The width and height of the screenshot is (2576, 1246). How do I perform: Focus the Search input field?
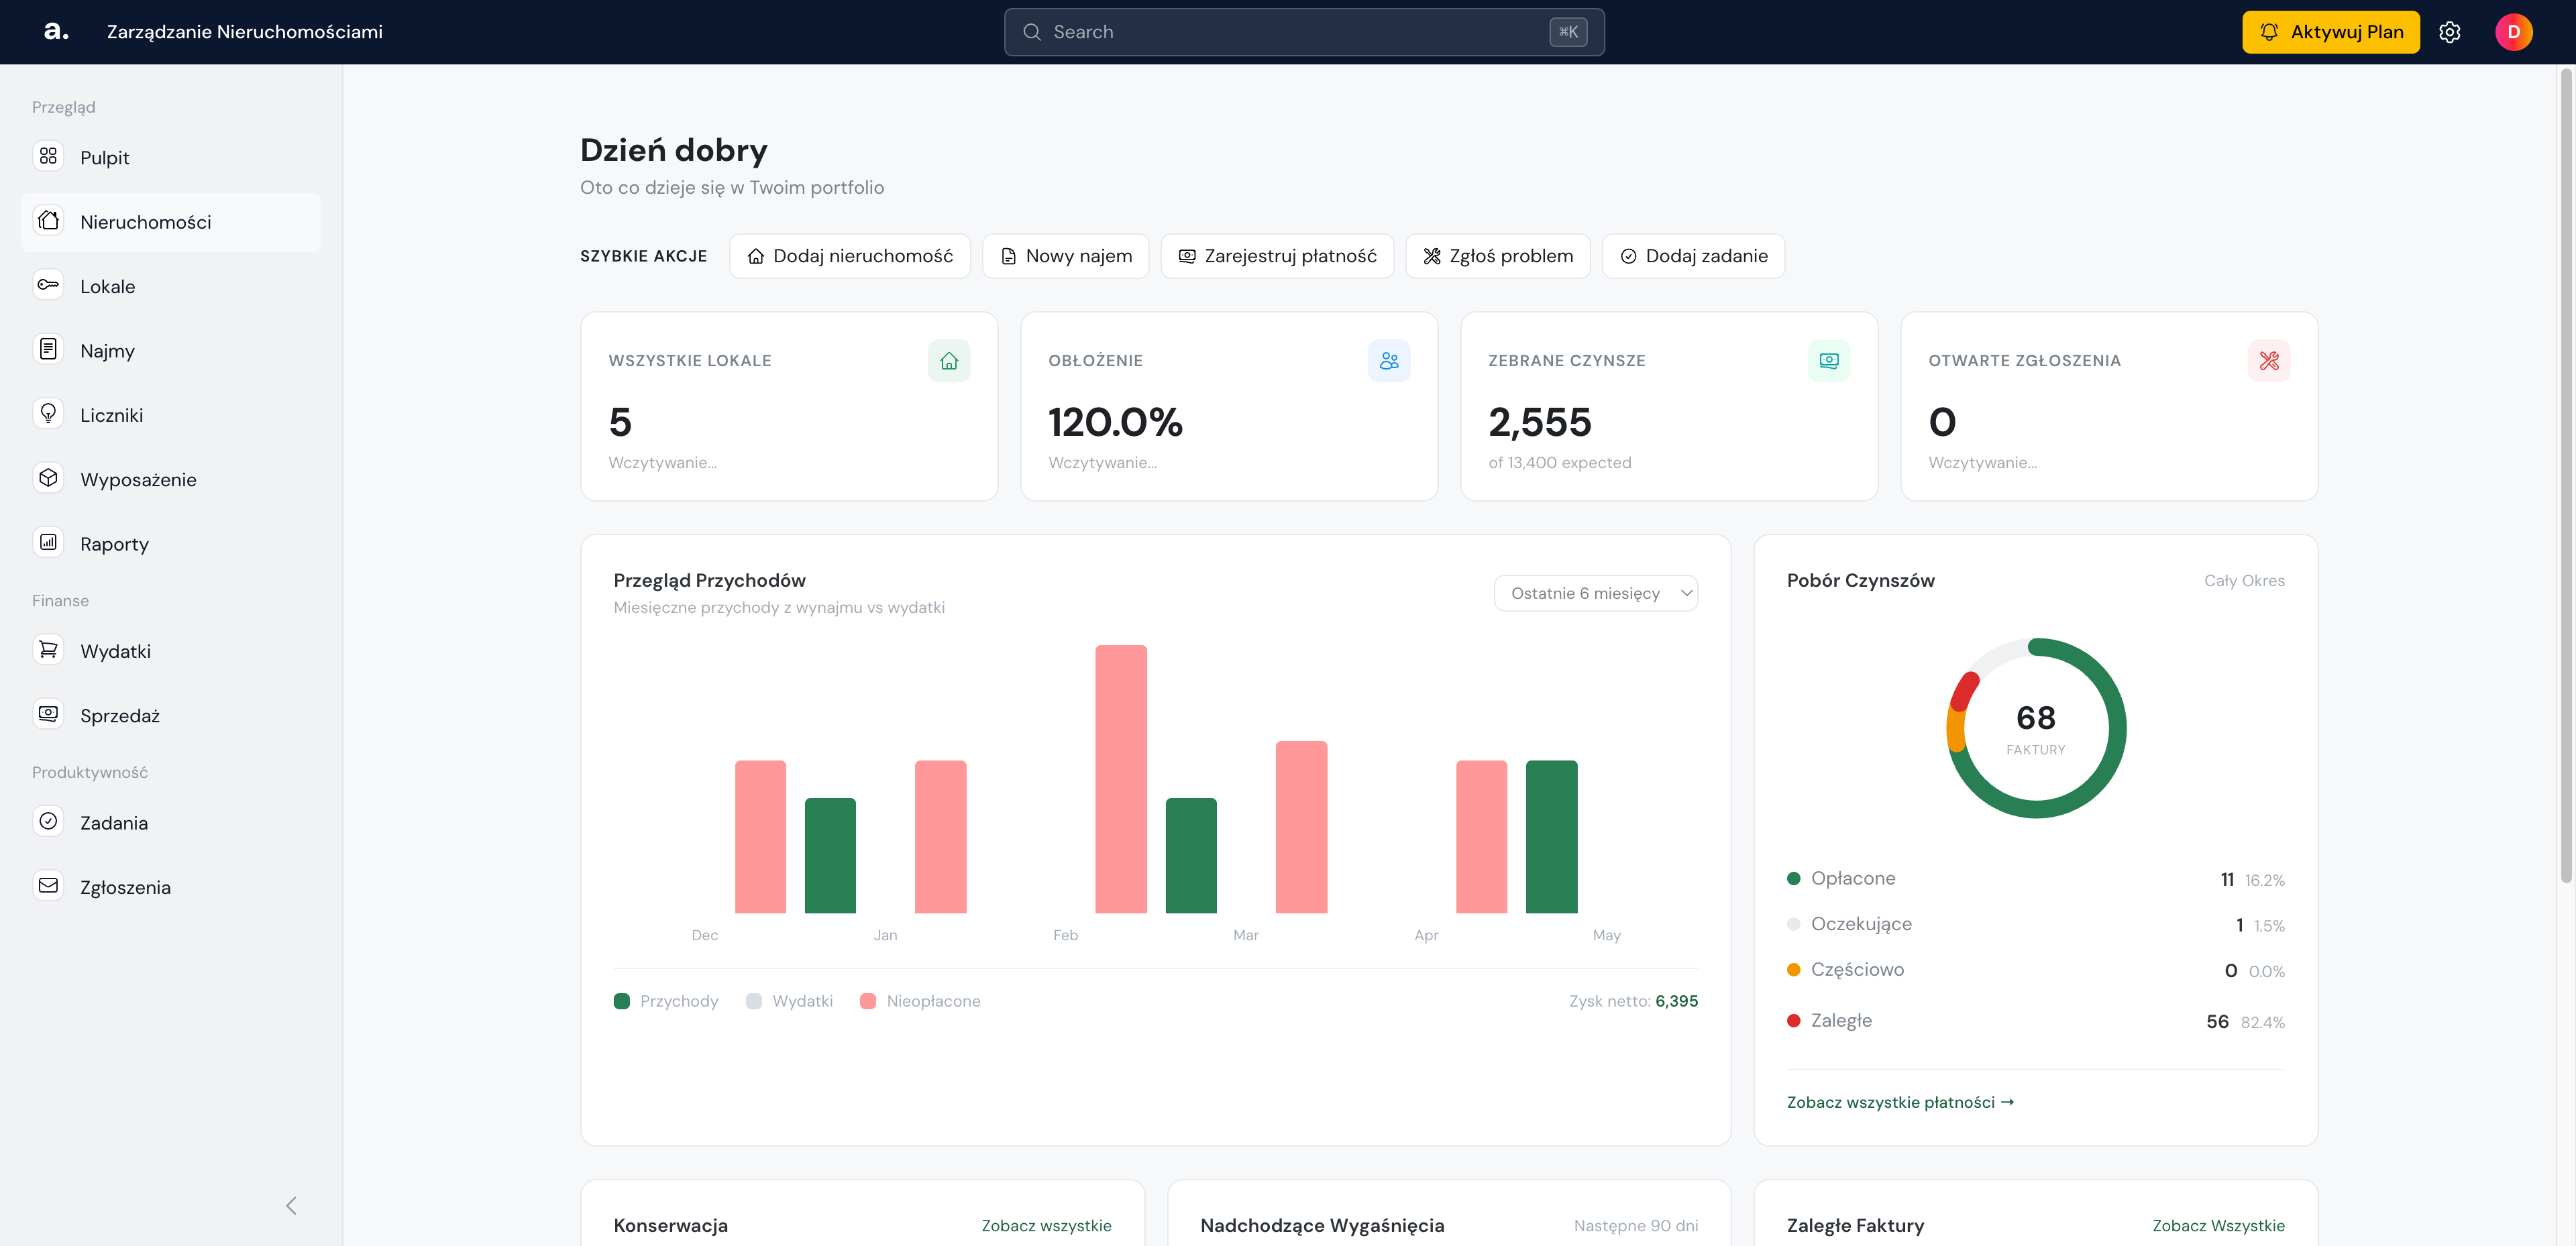1304,32
